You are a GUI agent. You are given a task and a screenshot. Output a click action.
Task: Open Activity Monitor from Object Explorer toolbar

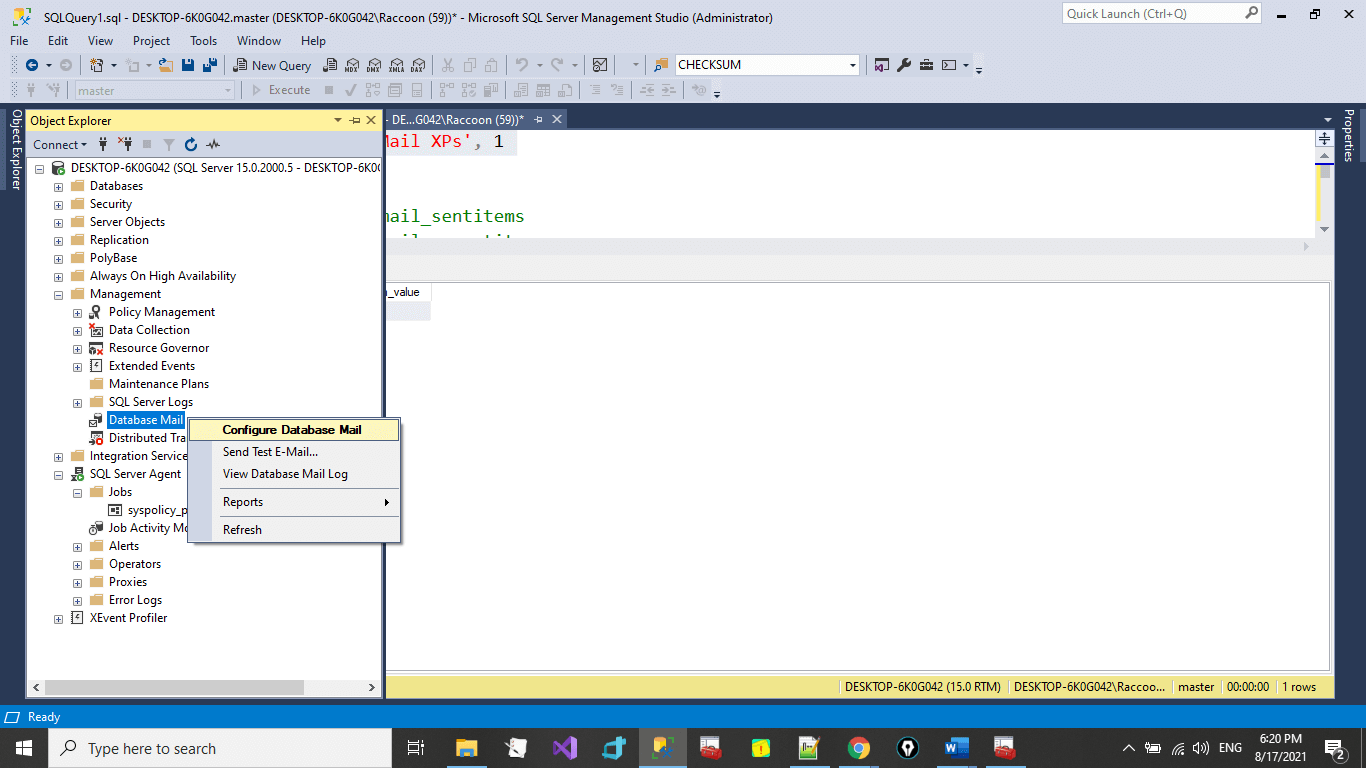click(x=212, y=144)
